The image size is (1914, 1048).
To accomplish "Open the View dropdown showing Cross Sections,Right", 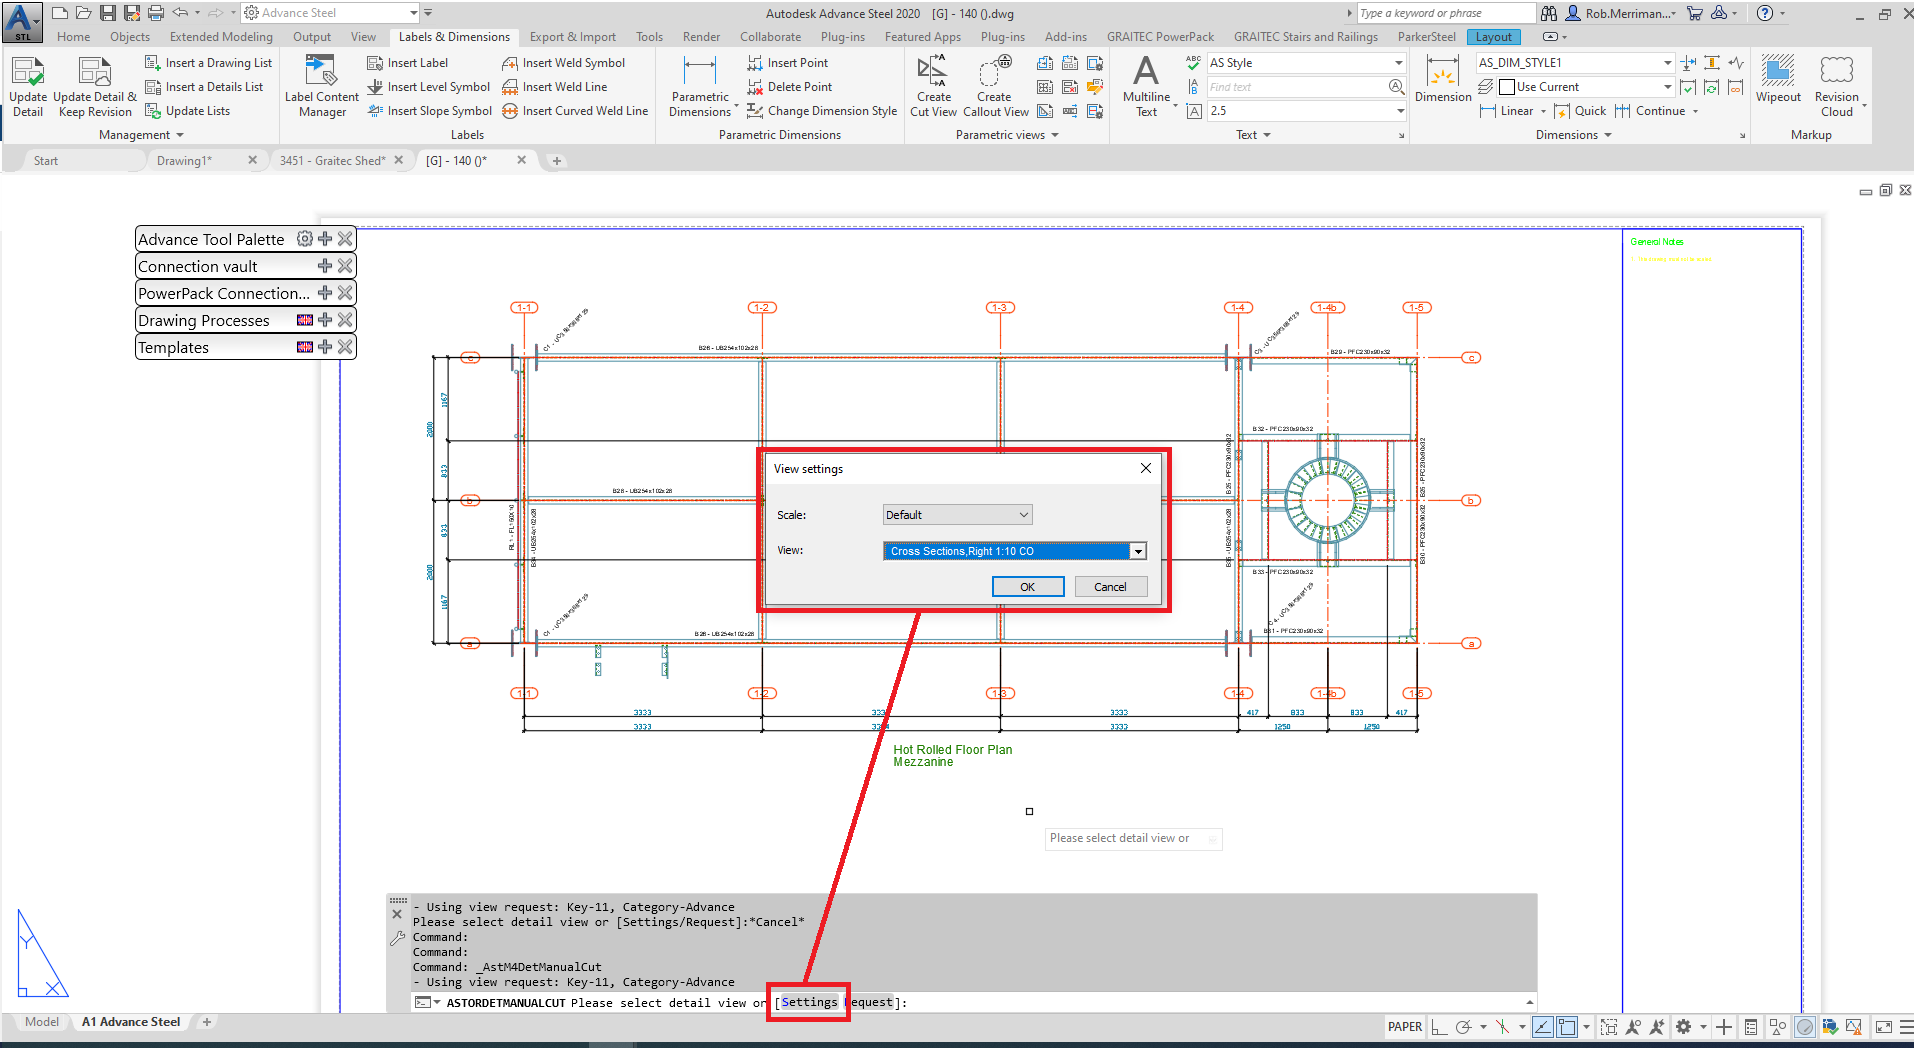I will pos(1137,551).
